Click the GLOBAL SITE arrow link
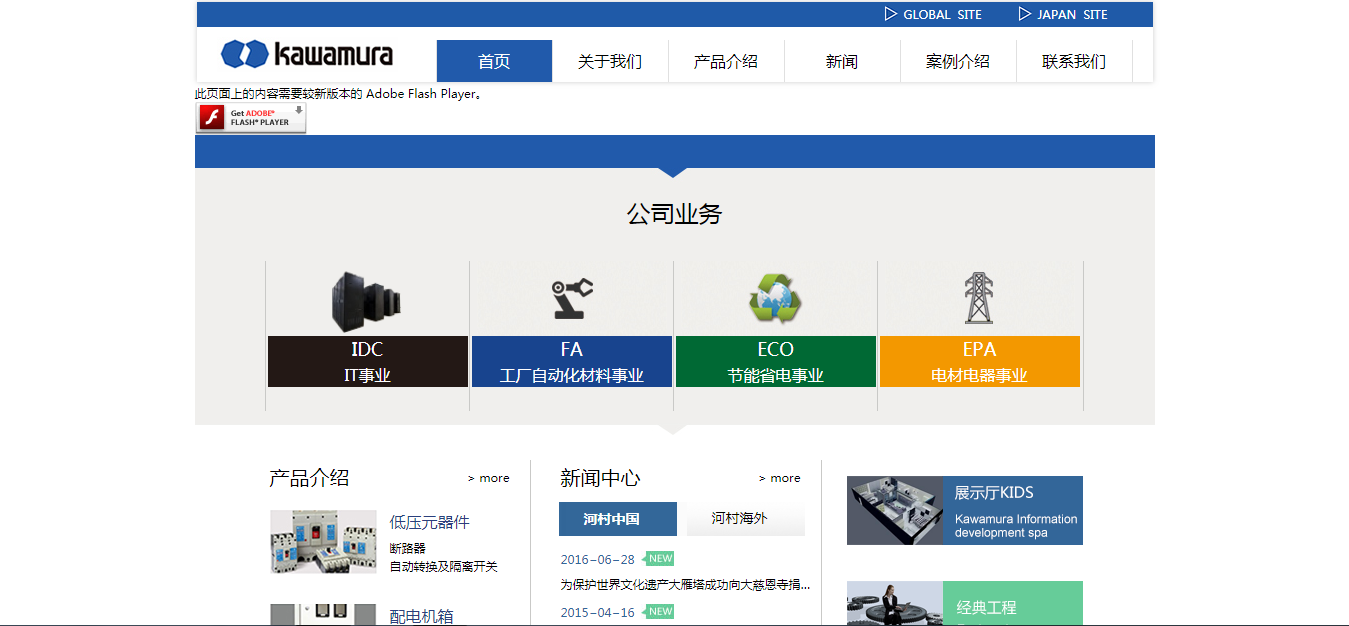1349x626 pixels. (933, 15)
